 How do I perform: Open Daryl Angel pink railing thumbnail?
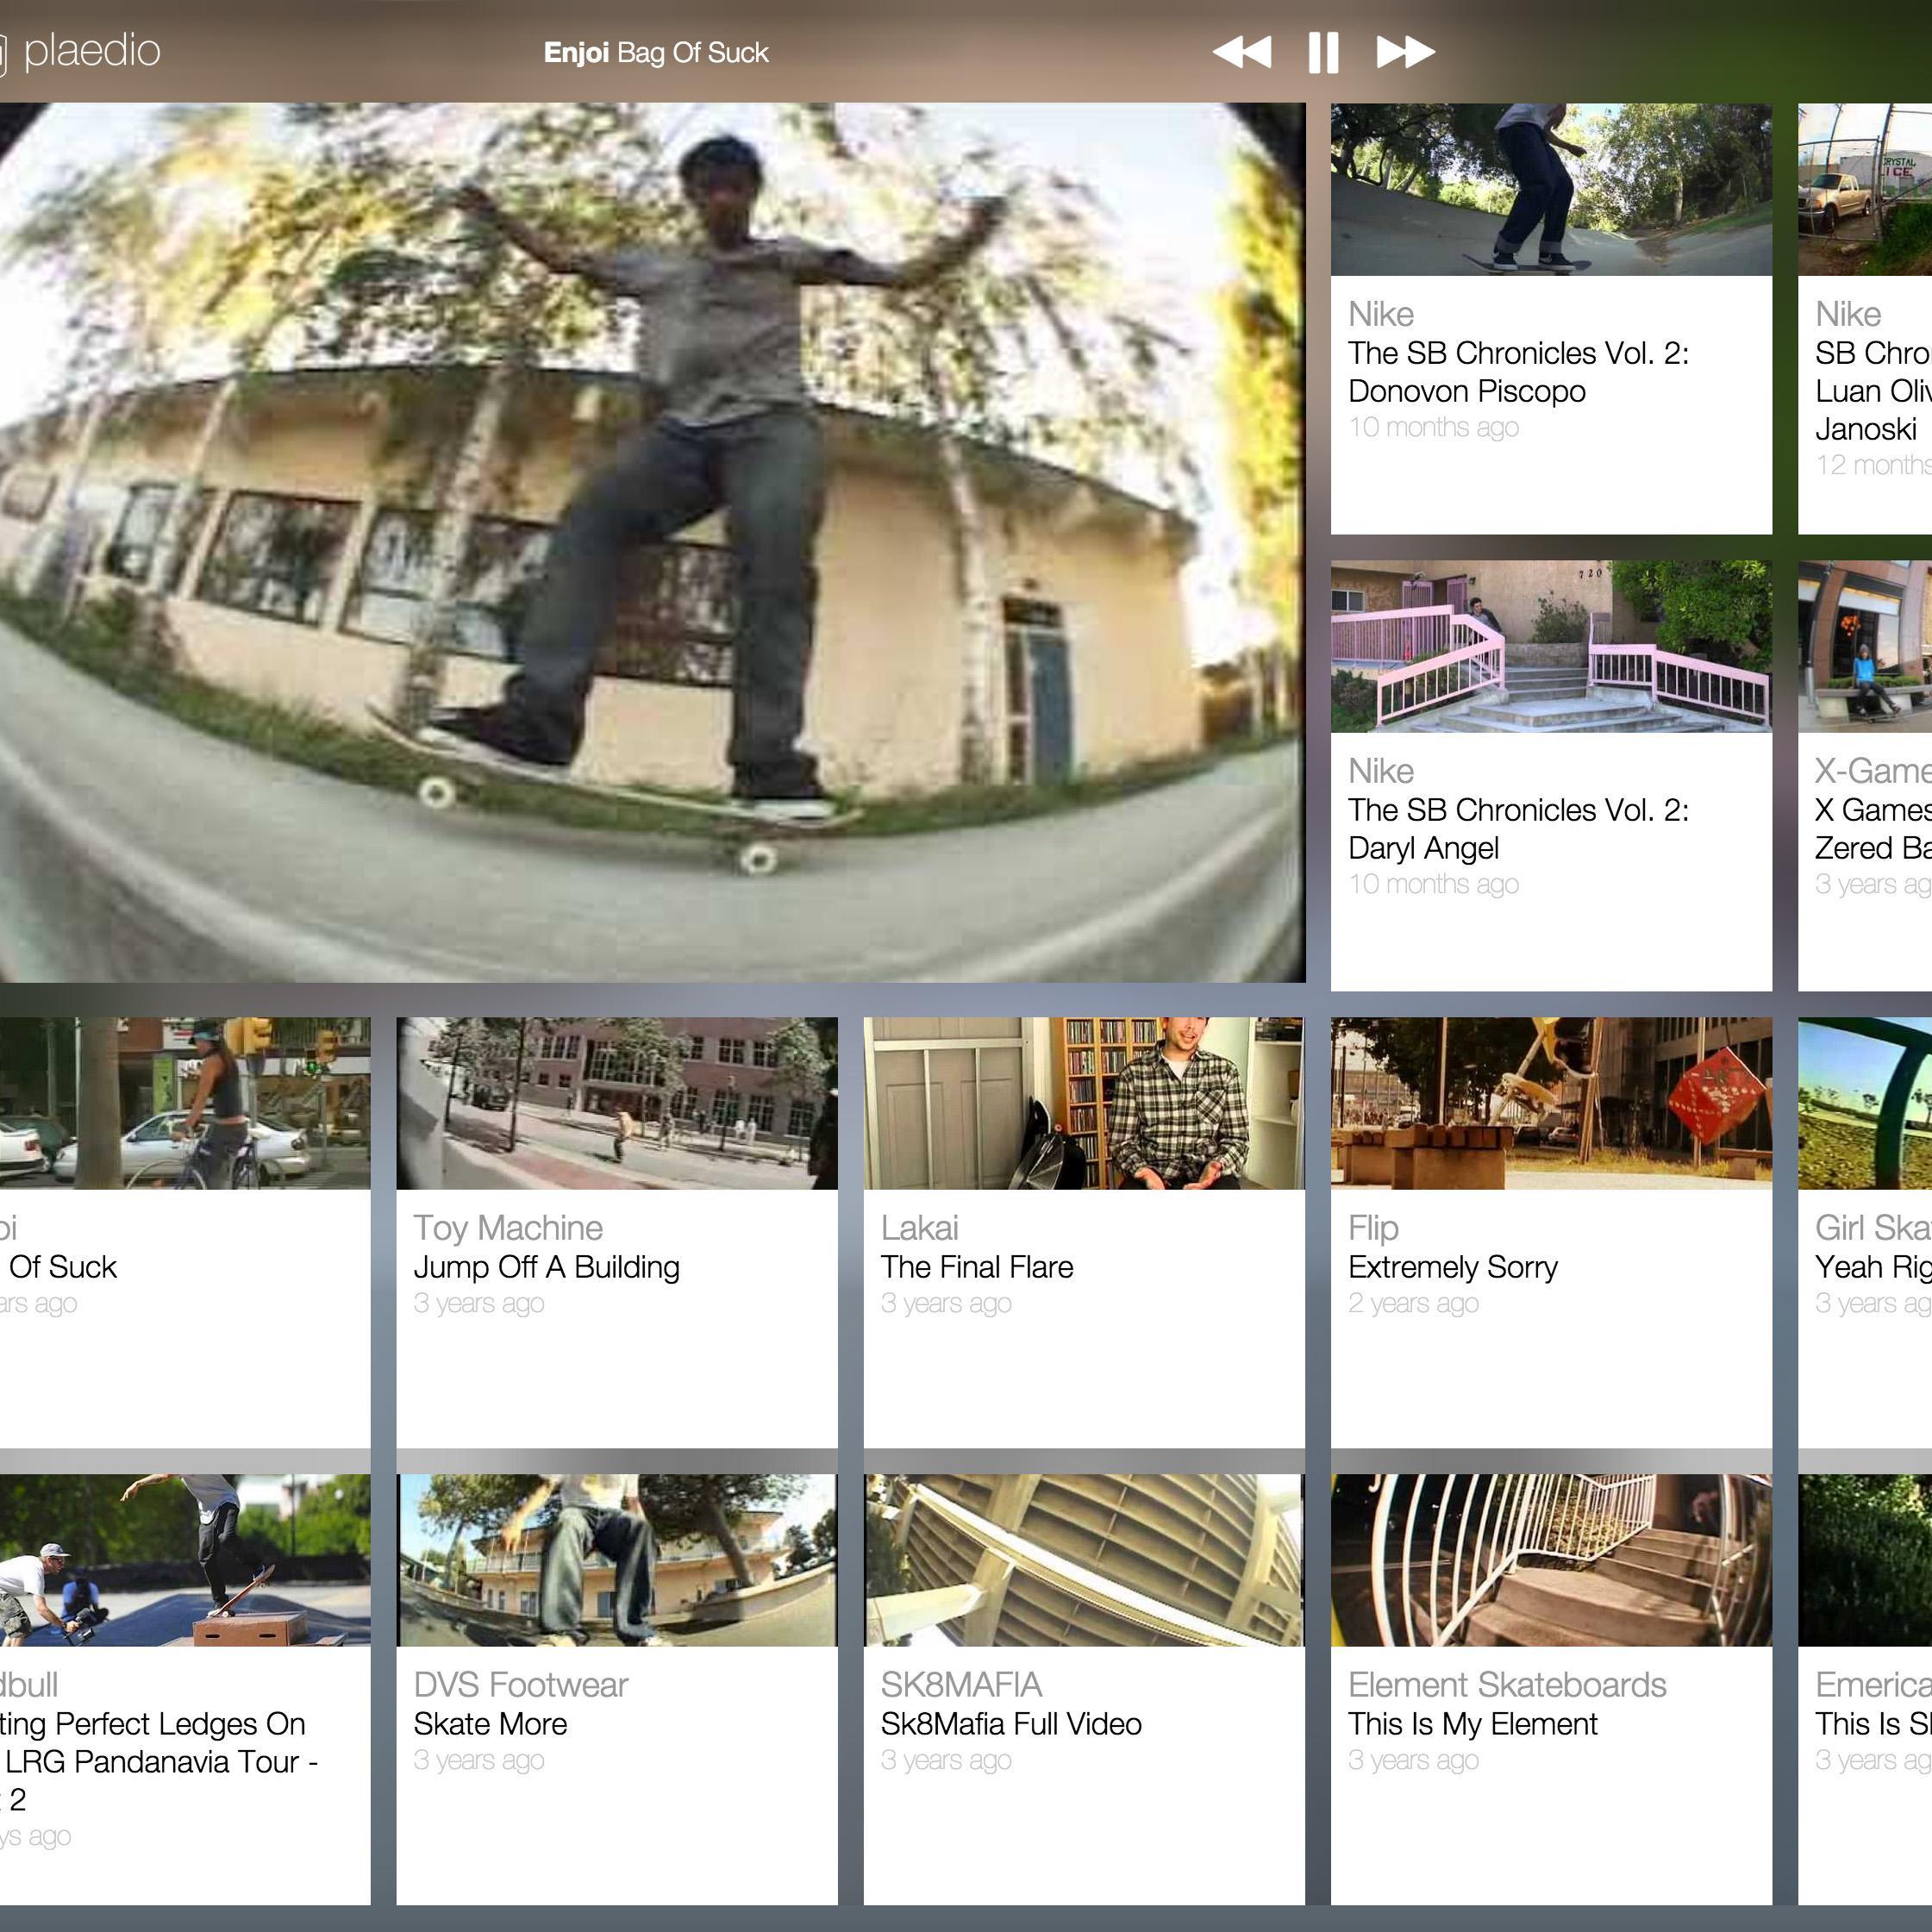point(1550,646)
